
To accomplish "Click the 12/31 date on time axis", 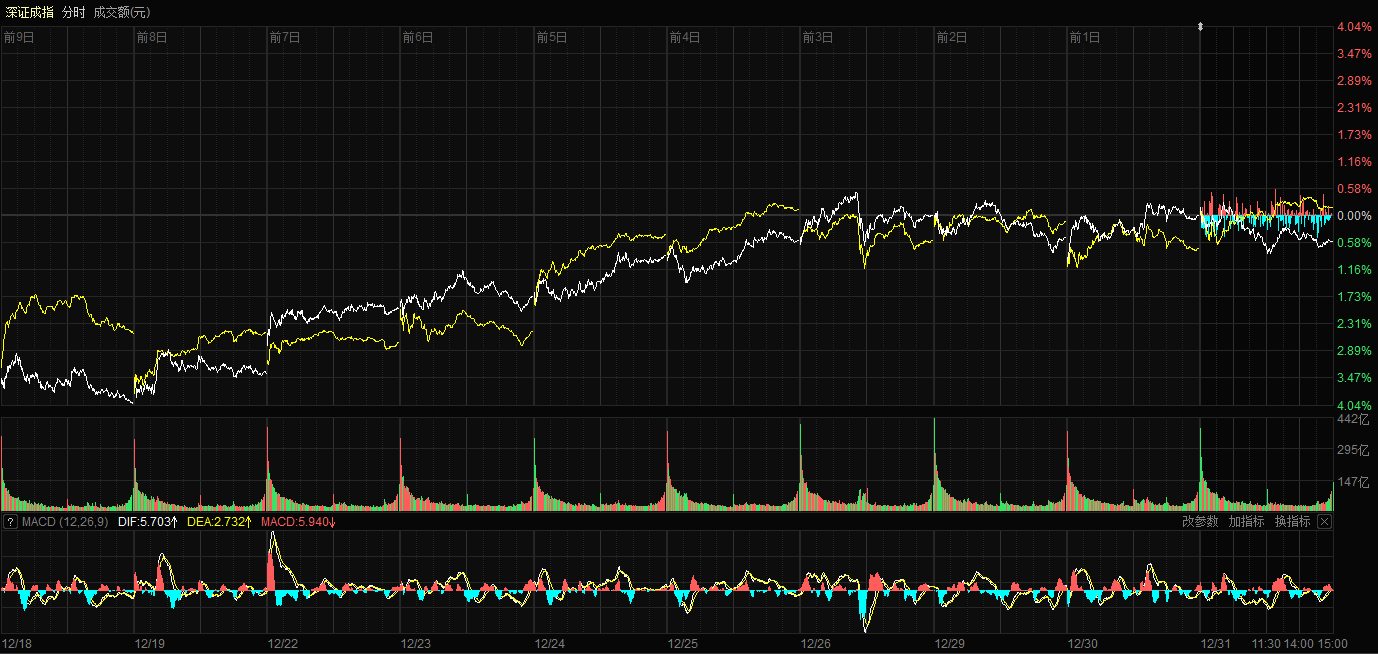I will point(1216,644).
